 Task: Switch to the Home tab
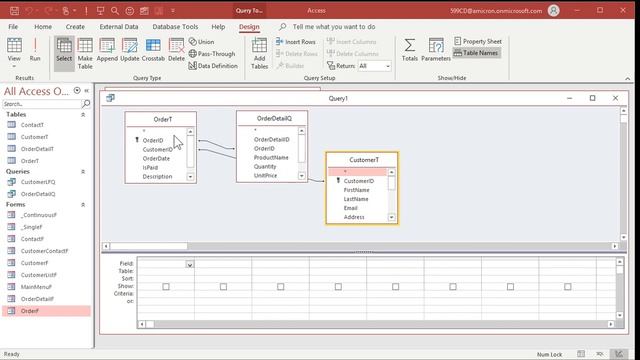click(x=43, y=27)
